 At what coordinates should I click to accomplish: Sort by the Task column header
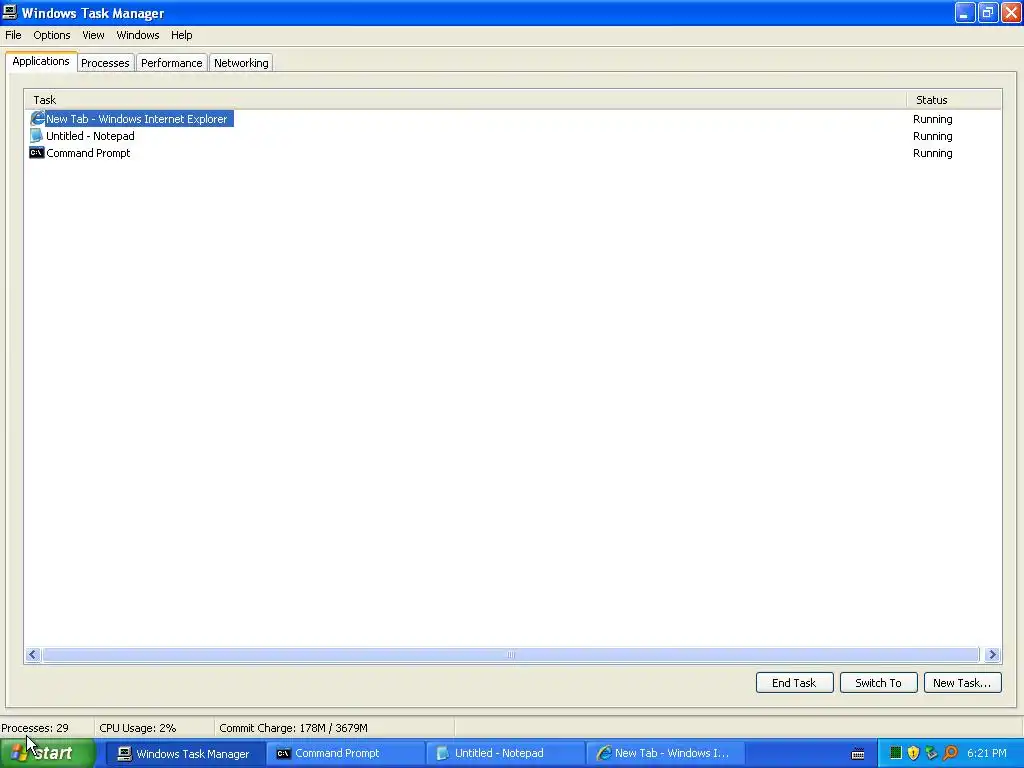[x=466, y=100]
